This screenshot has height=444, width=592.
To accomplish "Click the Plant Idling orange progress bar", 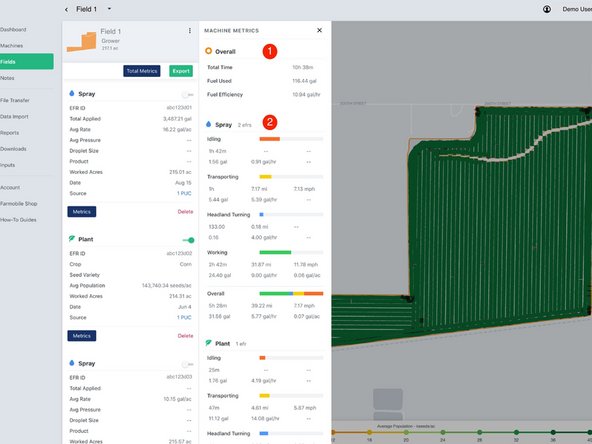I will [x=262, y=358].
